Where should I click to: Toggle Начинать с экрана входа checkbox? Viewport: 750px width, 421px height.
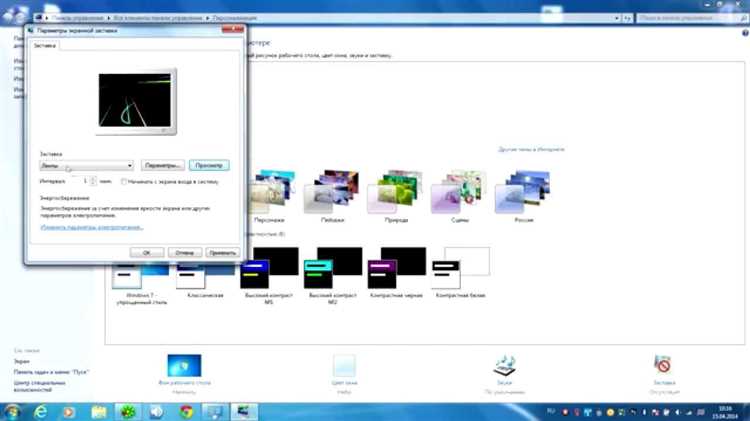point(124,182)
